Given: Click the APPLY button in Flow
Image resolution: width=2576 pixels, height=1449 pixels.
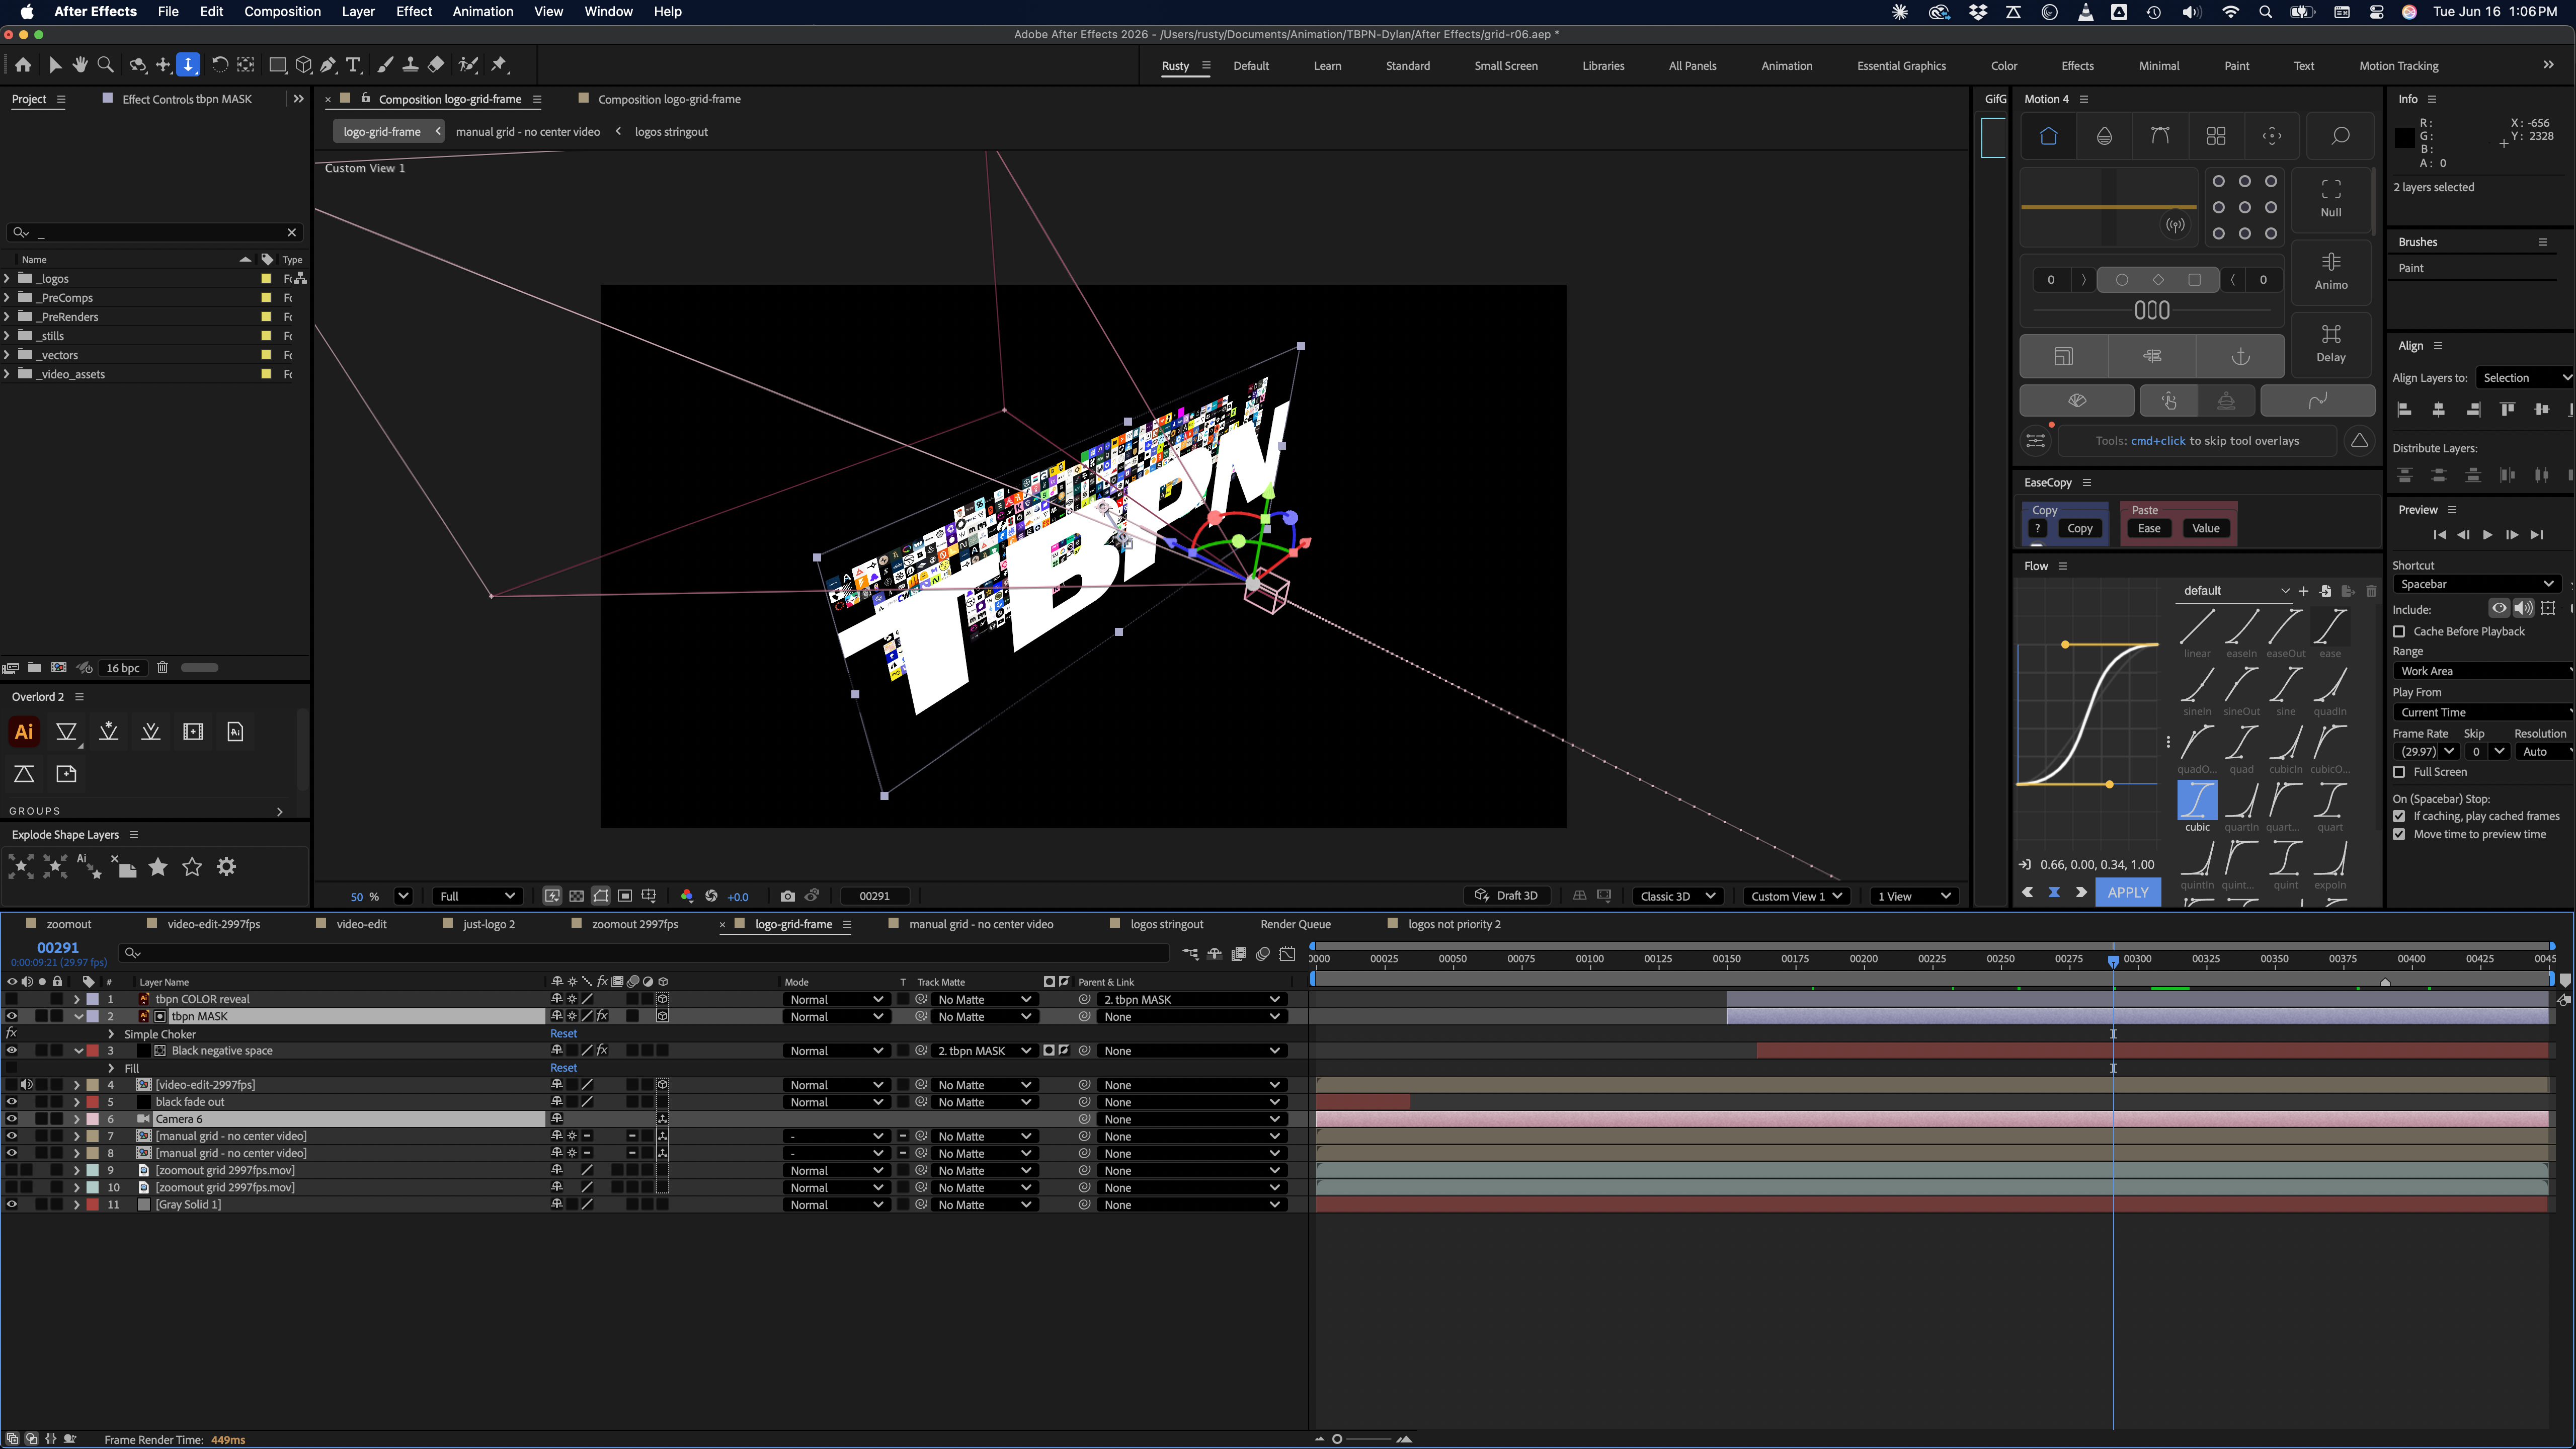Looking at the screenshot, I should [x=2127, y=892].
